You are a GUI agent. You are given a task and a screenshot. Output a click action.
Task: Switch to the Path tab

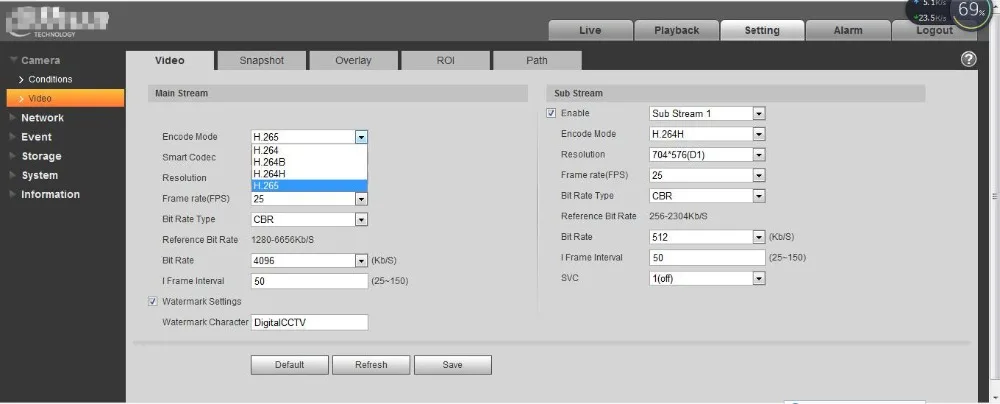(537, 61)
